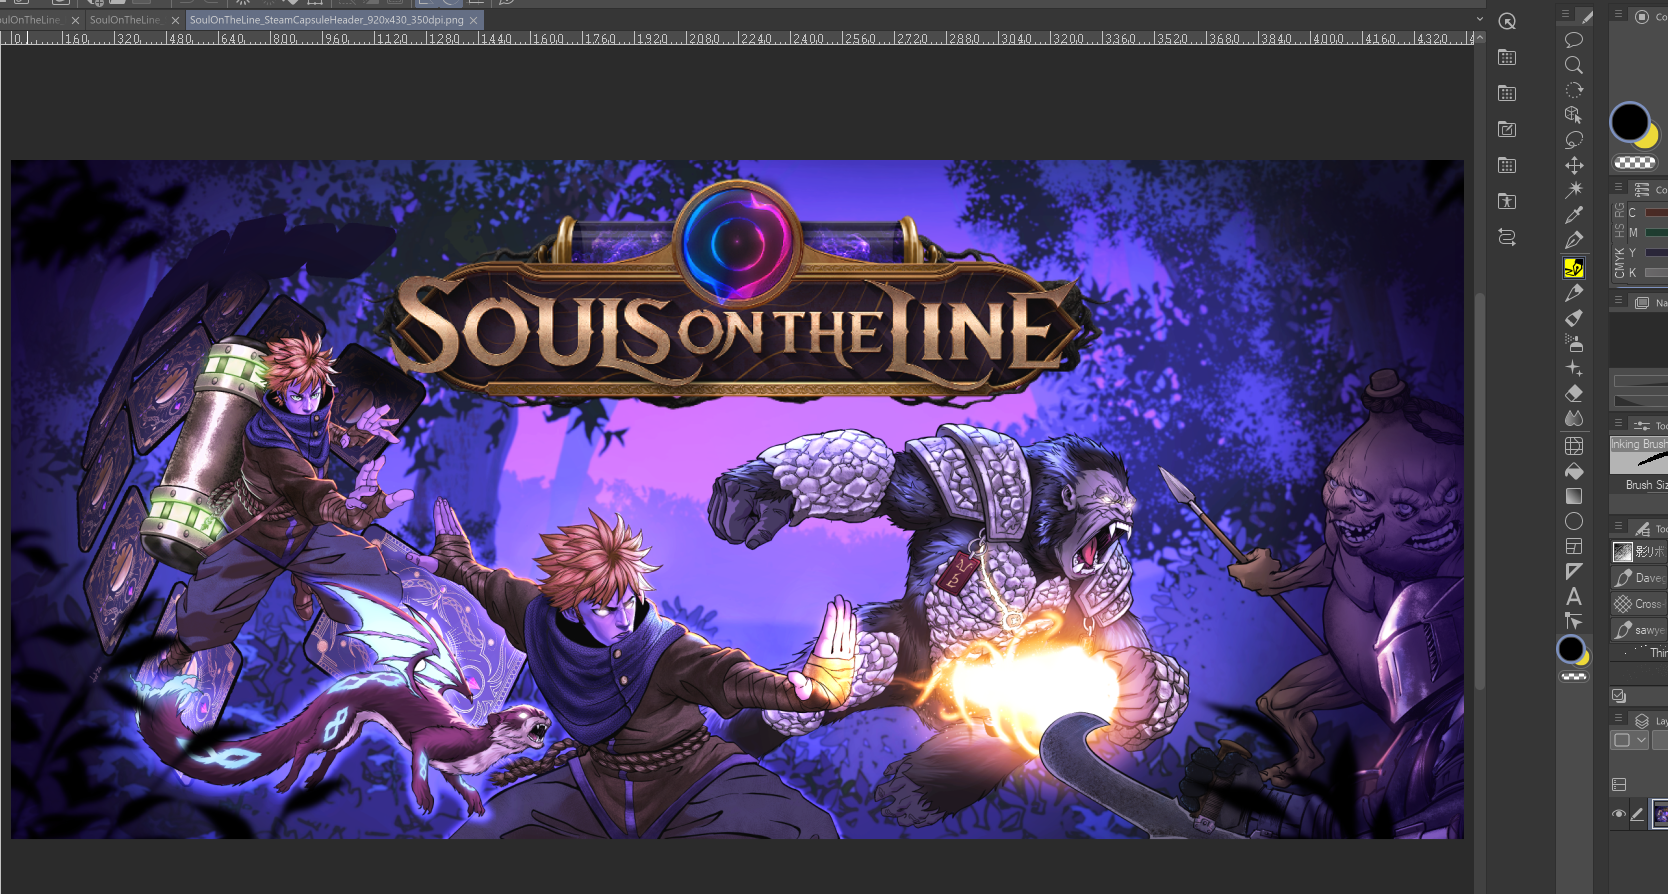The width and height of the screenshot is (1668, 894).
Task: Select the Lasso selection tool
Action: pos(1574,140)
